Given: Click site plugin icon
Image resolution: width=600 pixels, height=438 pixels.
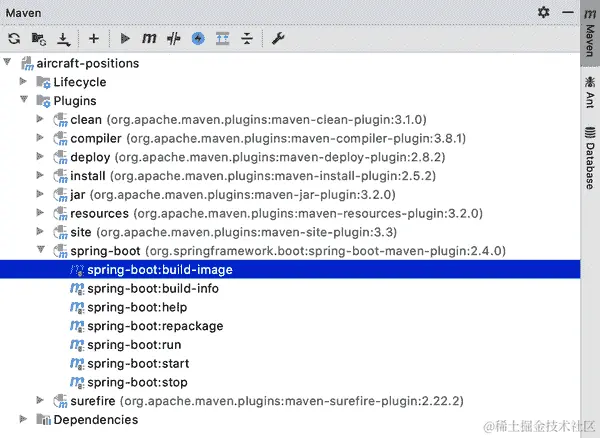Looking at the screenshot, I should [x=60, y=232].
